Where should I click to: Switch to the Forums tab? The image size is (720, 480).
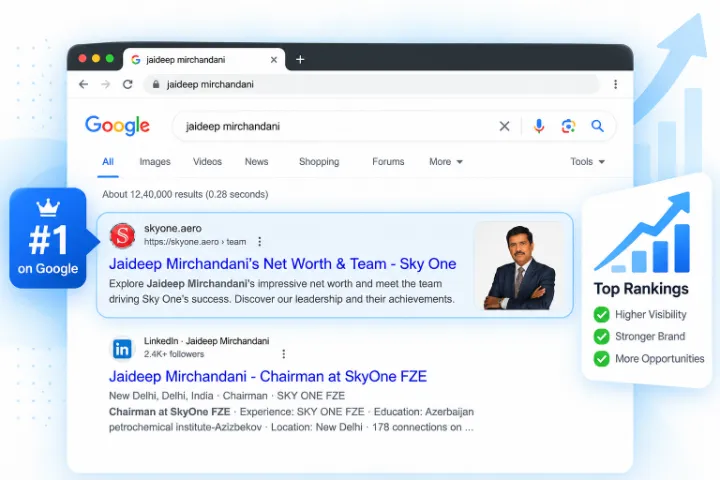pyautogui.click(x=388, y=162)
